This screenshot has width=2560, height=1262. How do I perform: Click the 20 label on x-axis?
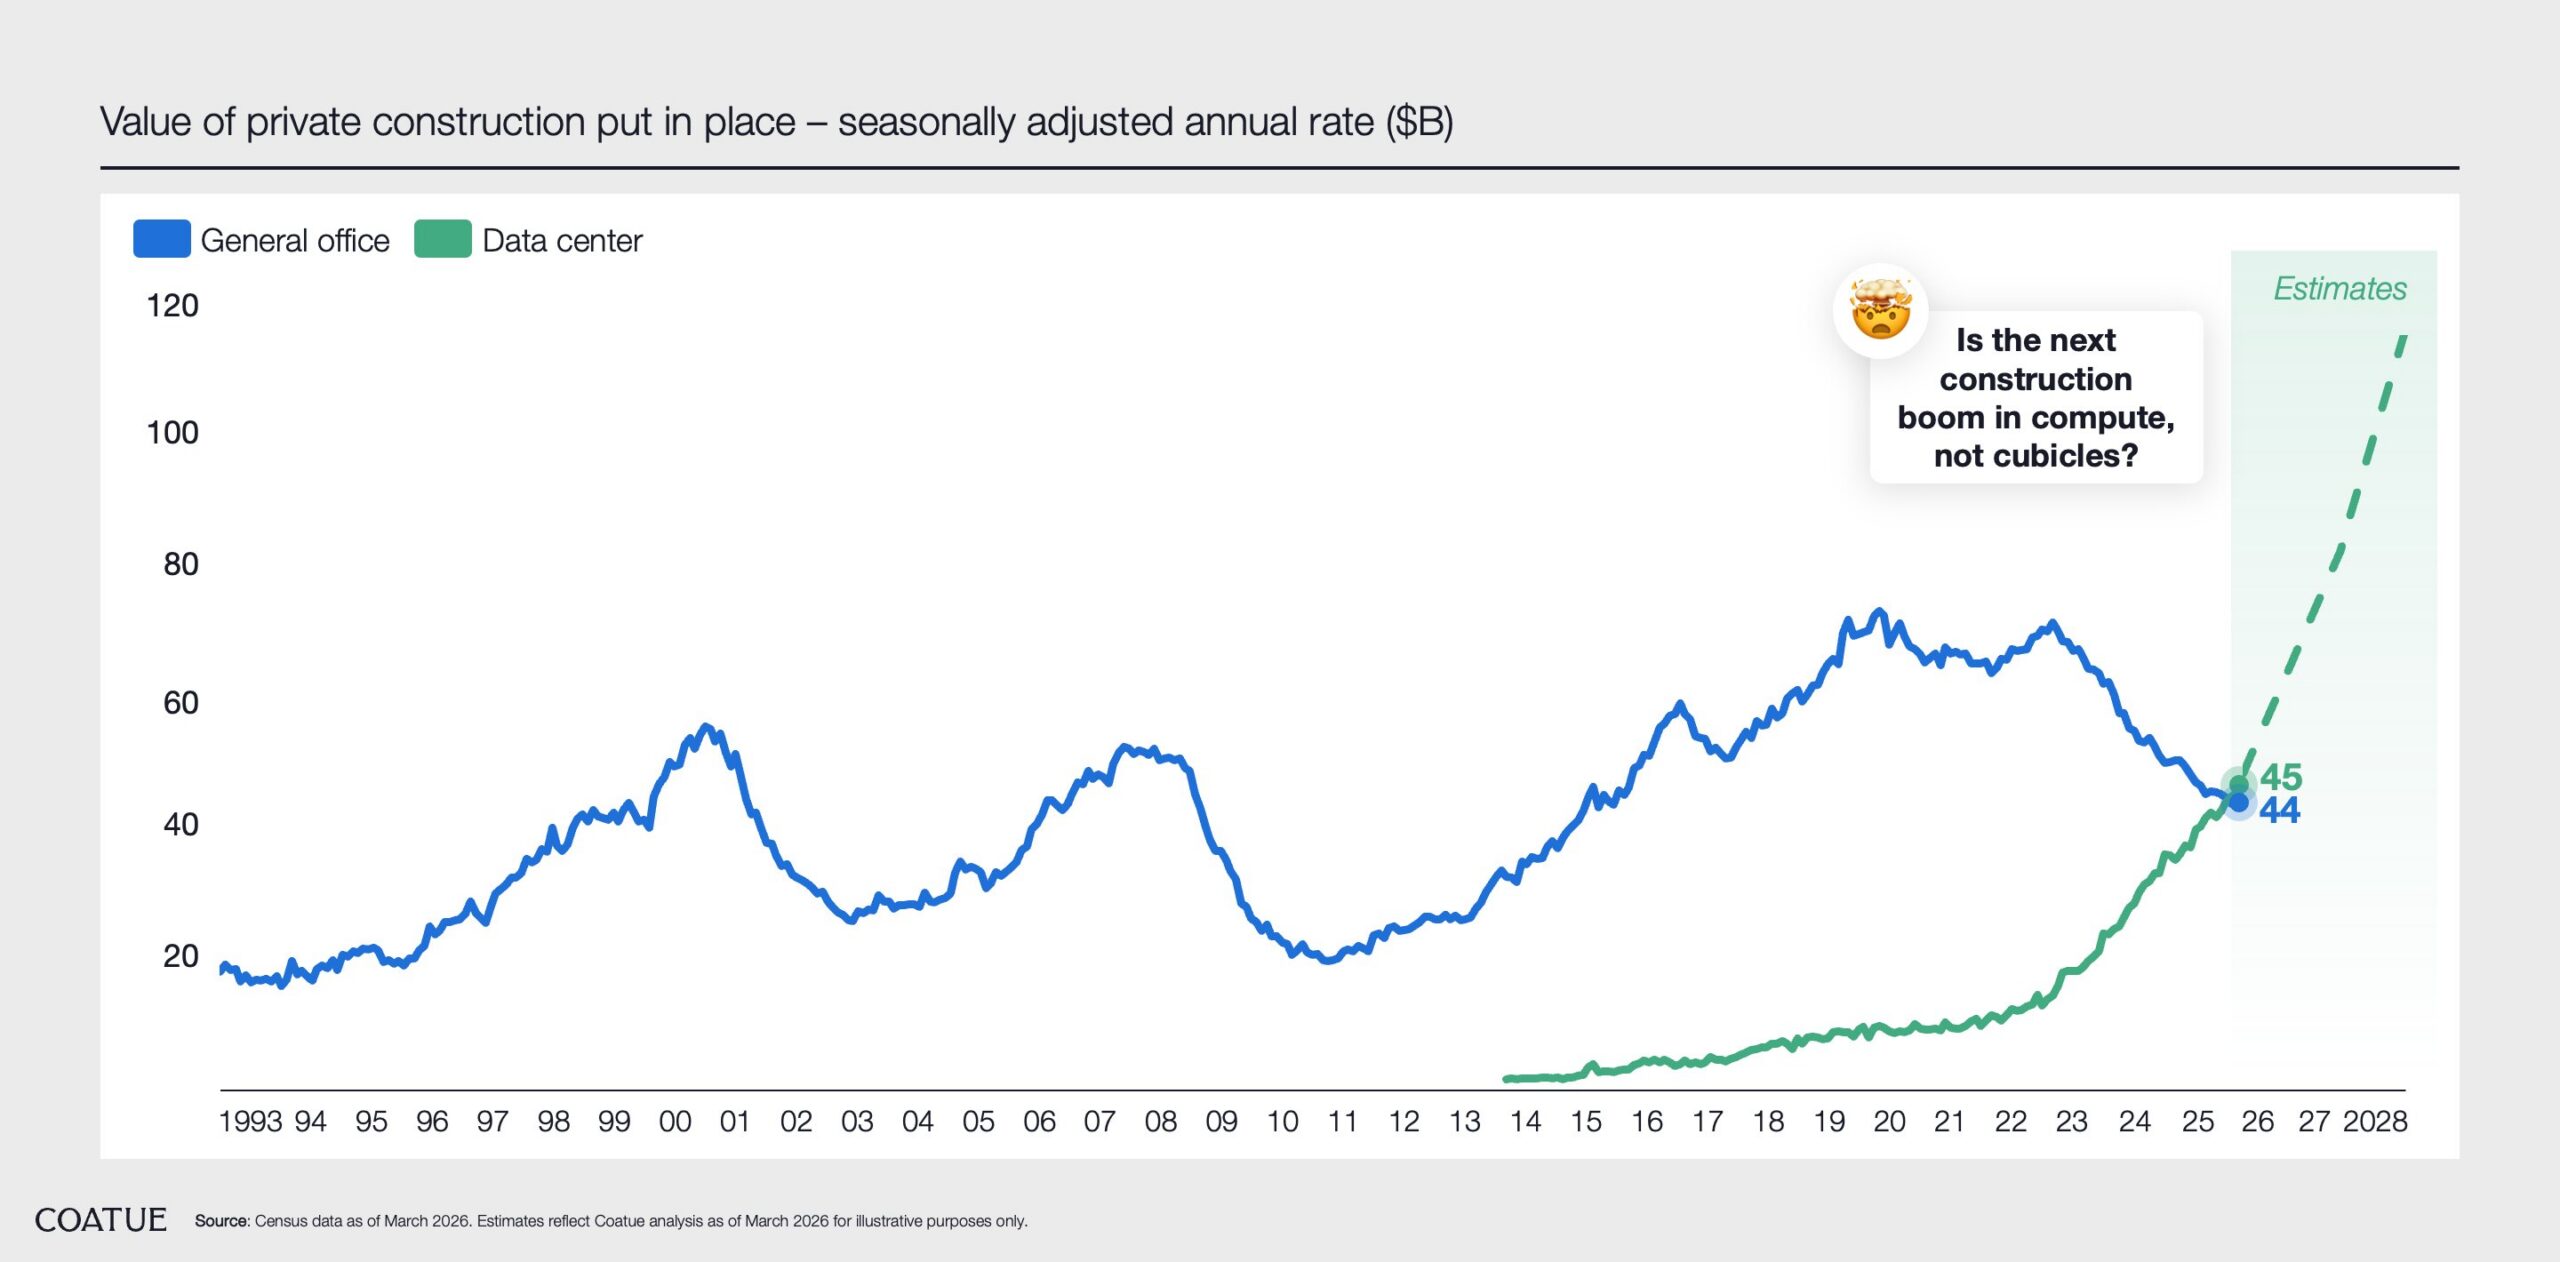1888,1122
